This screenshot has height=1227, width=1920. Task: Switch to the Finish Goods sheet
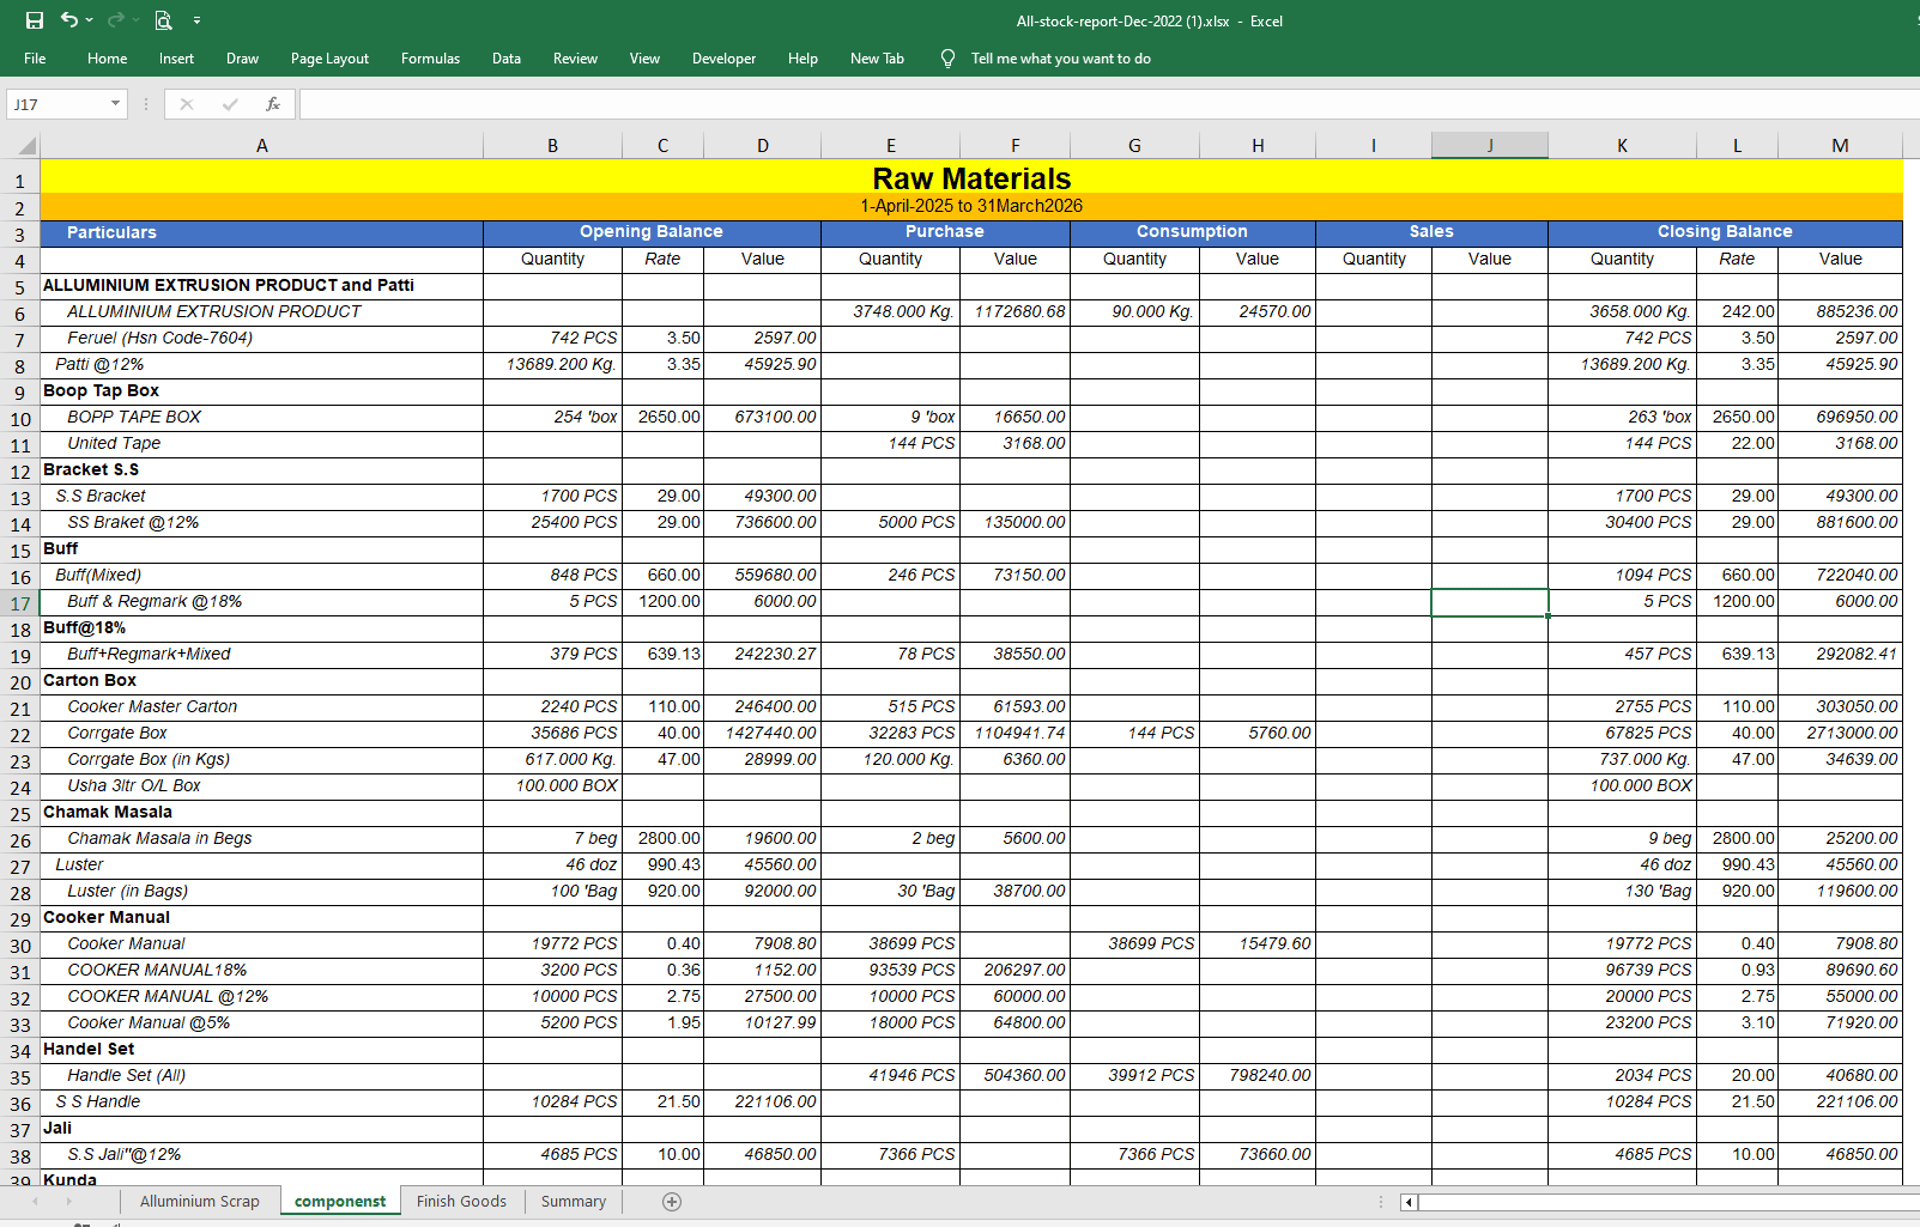pos(461,1201)
